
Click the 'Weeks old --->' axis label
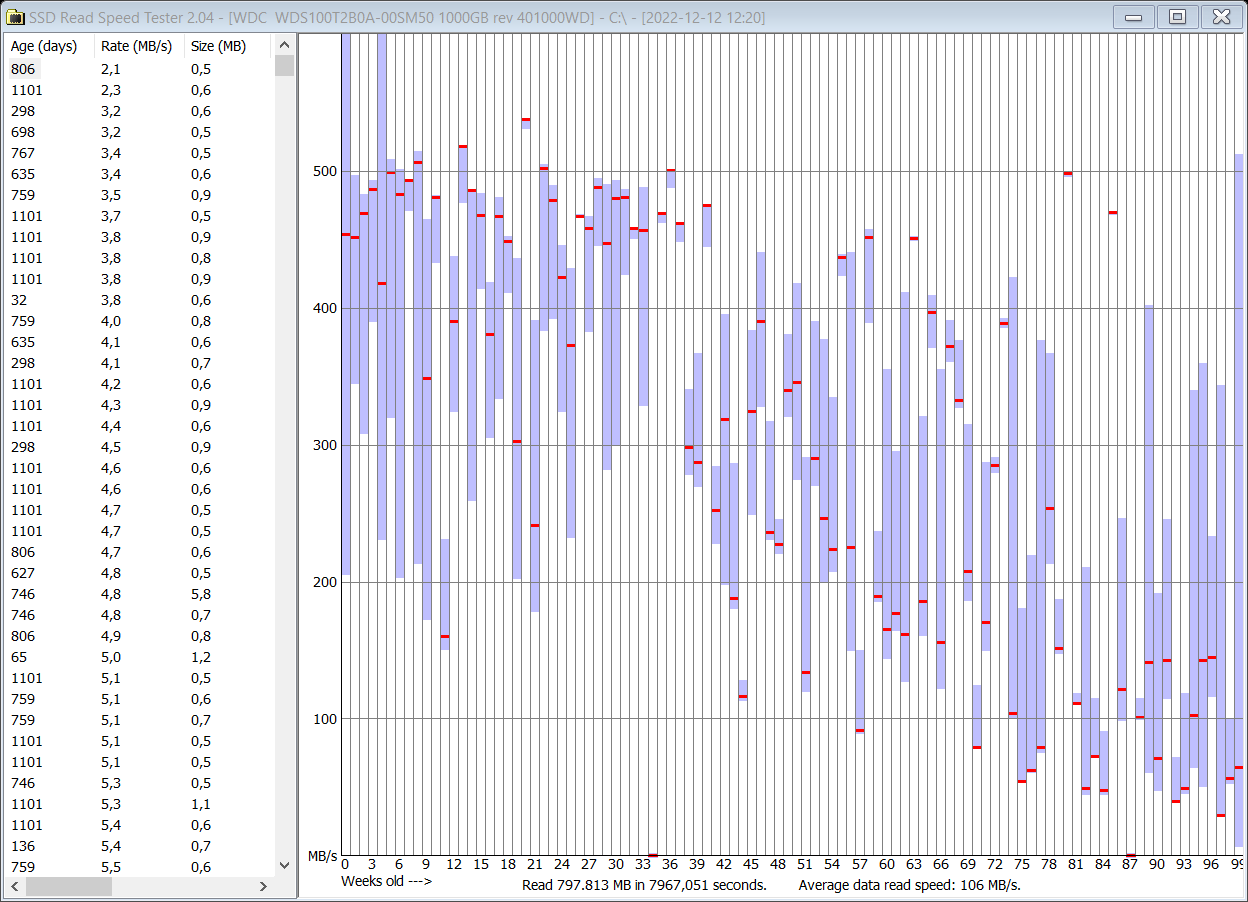pos(386,881)
